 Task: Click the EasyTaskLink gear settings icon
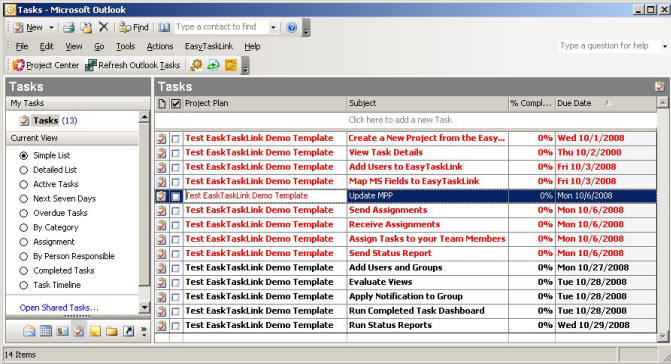click(x=196, y=65)
